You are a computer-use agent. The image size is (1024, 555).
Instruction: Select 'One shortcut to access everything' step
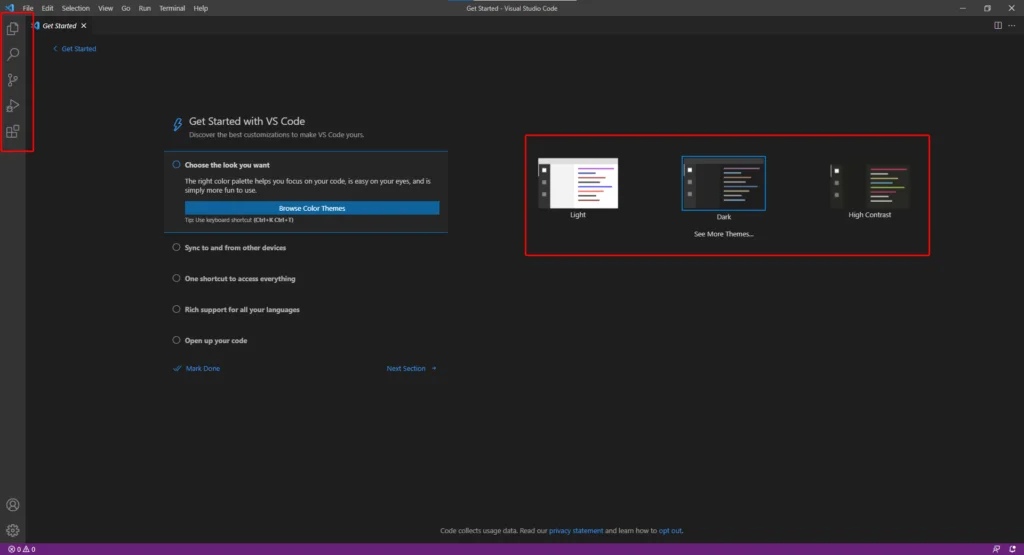(x=240, y=279)
